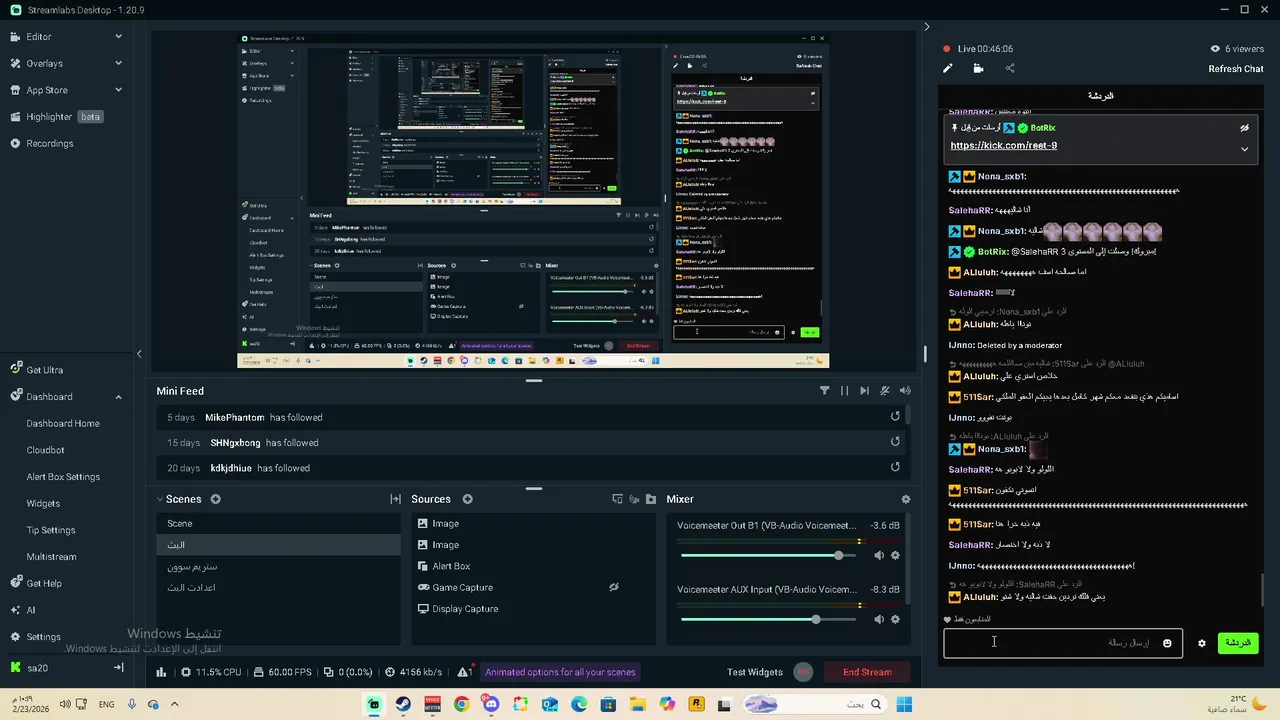The height and width of the screenshot is (720, 1280).
Task: Mute the Voicemeeter Out B1 channel
Action: (x=879, y=555)
